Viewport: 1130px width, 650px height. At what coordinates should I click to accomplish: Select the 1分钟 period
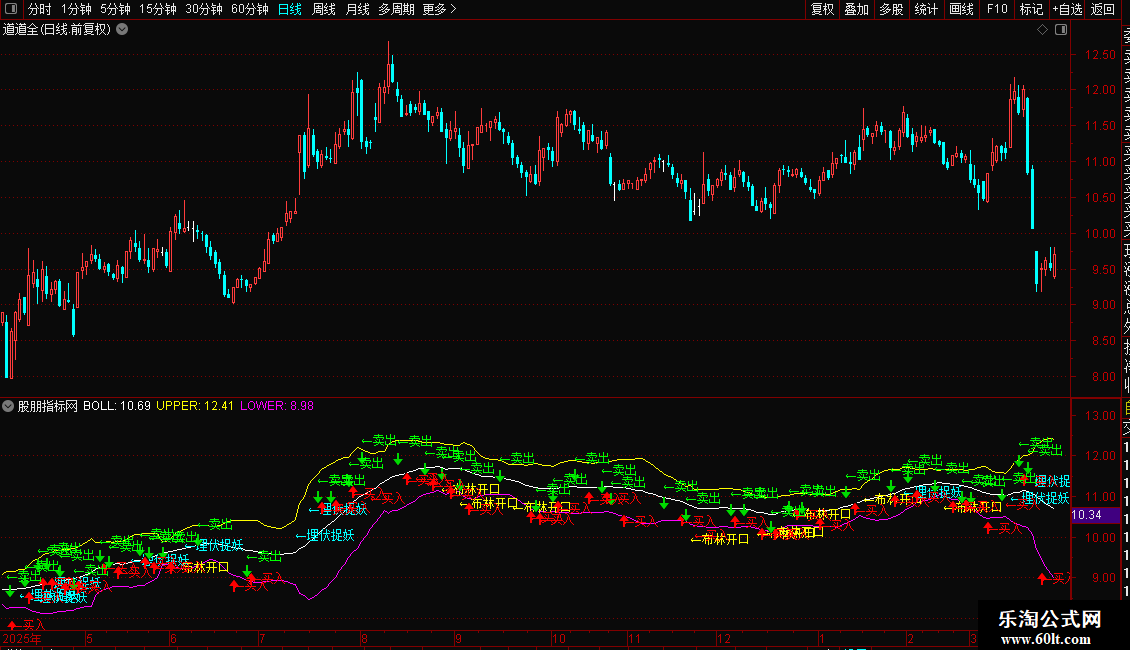(76, 9)
